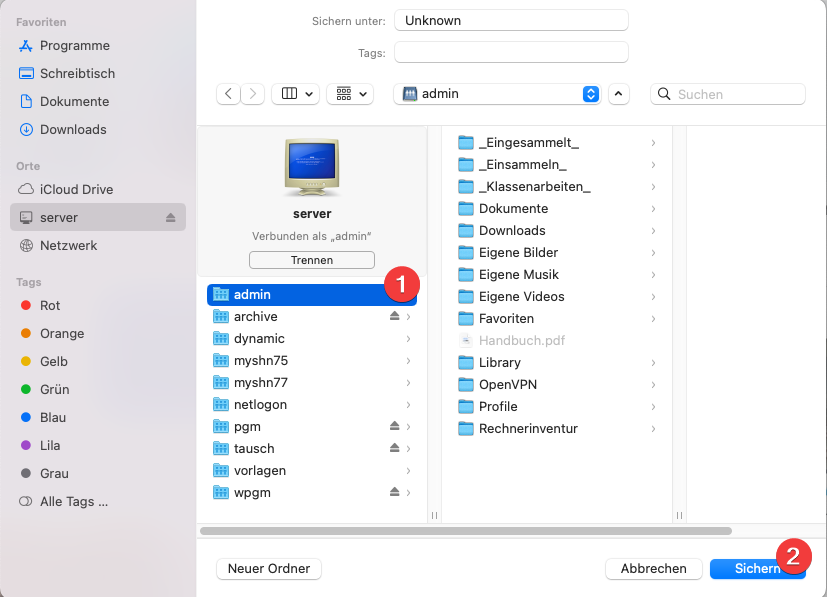Eject the server volume in sidebar
The height and width of the screenshot is (597, 827).
click(170, 217)
